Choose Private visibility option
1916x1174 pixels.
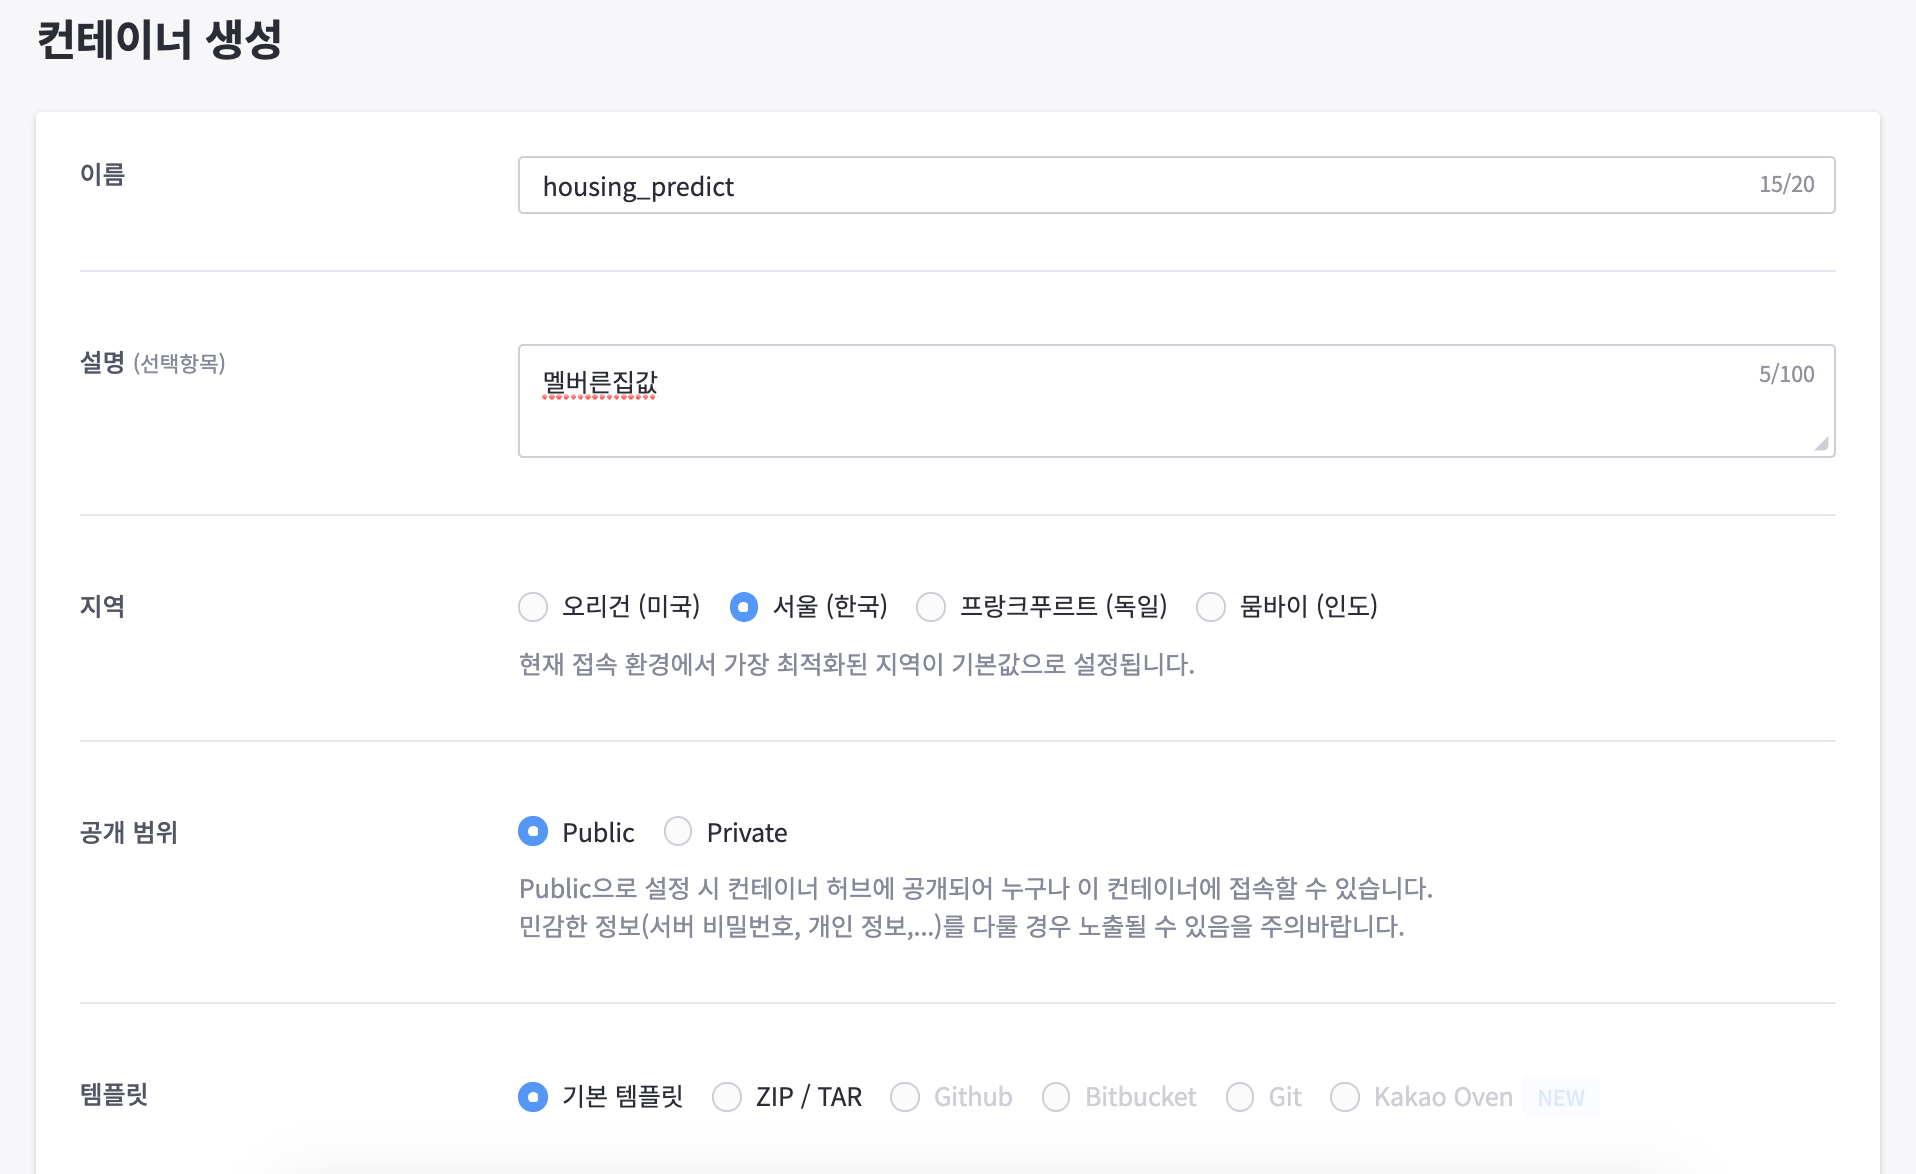678,831
